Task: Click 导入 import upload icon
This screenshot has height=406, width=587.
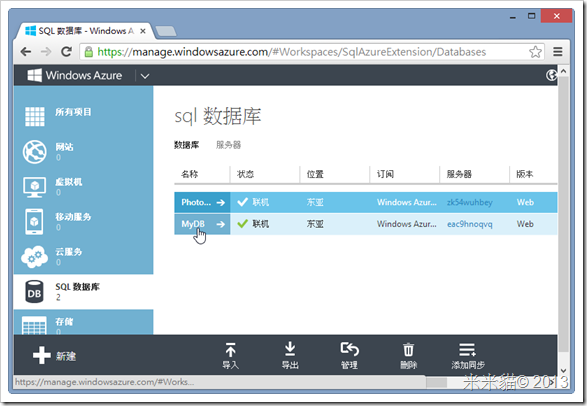Action: pos(231,350)
